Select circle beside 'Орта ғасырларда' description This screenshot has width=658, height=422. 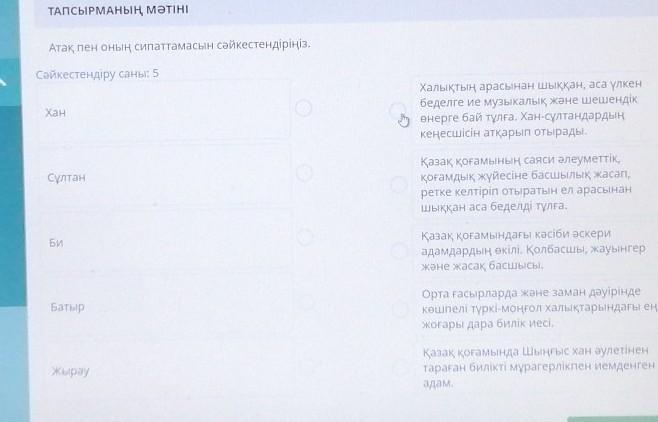[x=401, y=309]
